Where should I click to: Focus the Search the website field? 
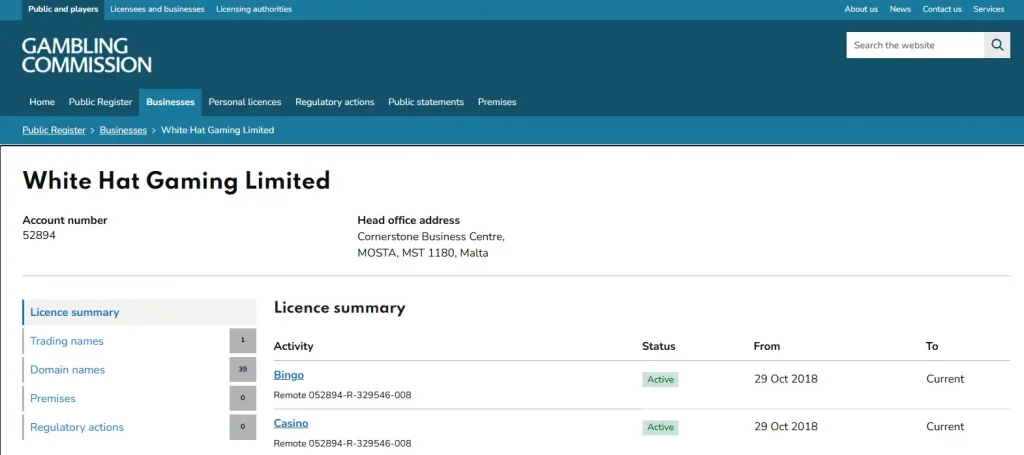coord(915,45)
